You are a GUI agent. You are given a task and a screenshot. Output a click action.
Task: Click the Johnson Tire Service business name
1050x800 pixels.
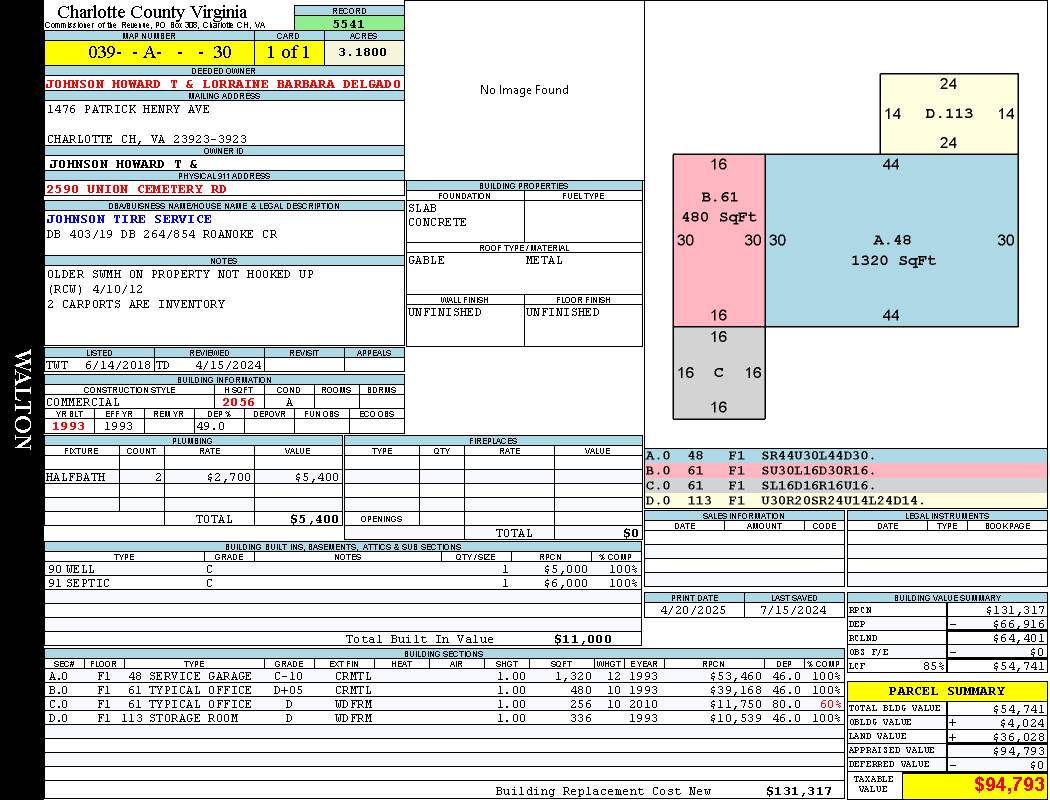click(129, 219)
